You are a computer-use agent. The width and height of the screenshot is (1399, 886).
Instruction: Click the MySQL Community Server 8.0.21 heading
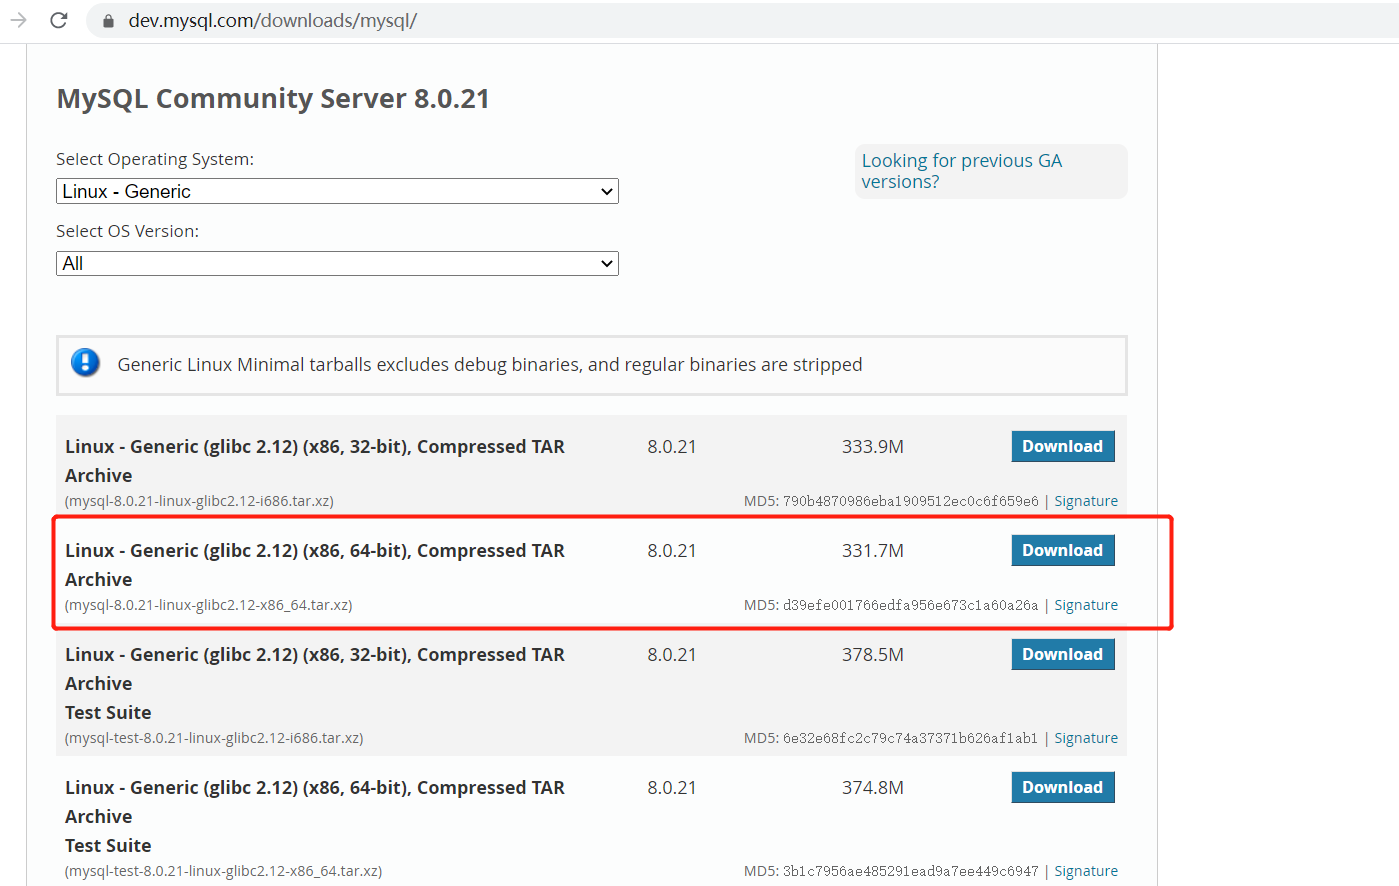273,99
